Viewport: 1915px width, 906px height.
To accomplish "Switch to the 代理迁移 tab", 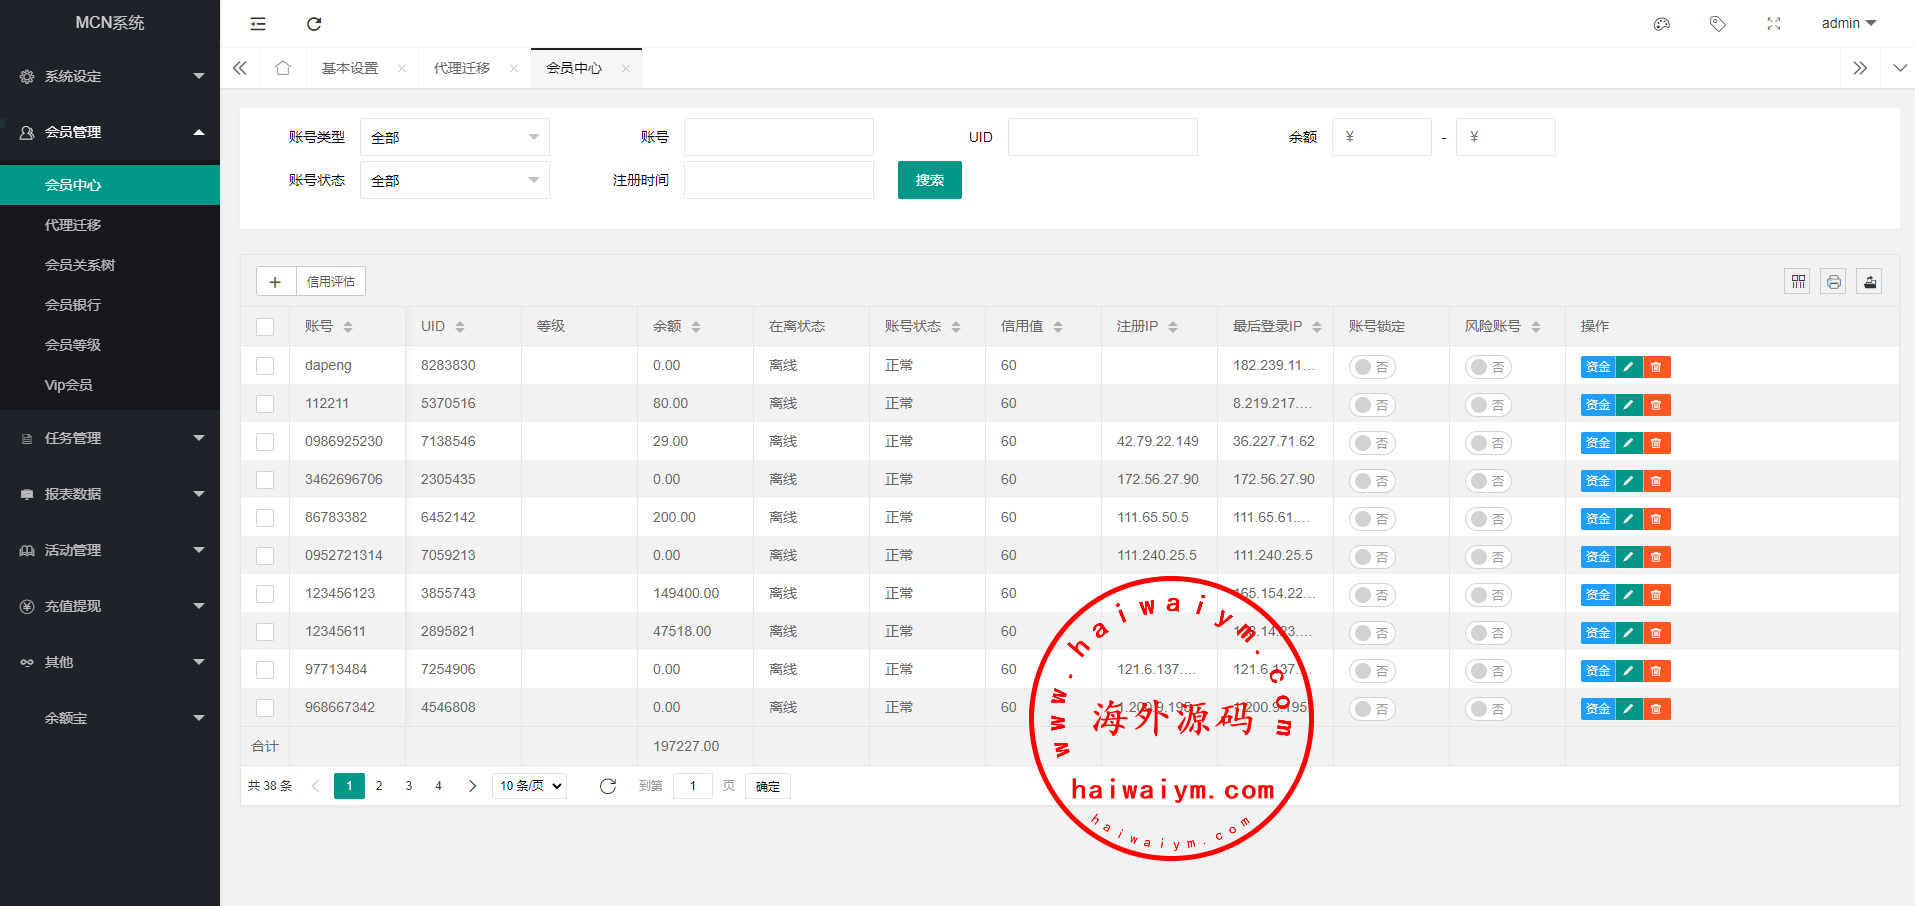I will click(x=462, y=68).
